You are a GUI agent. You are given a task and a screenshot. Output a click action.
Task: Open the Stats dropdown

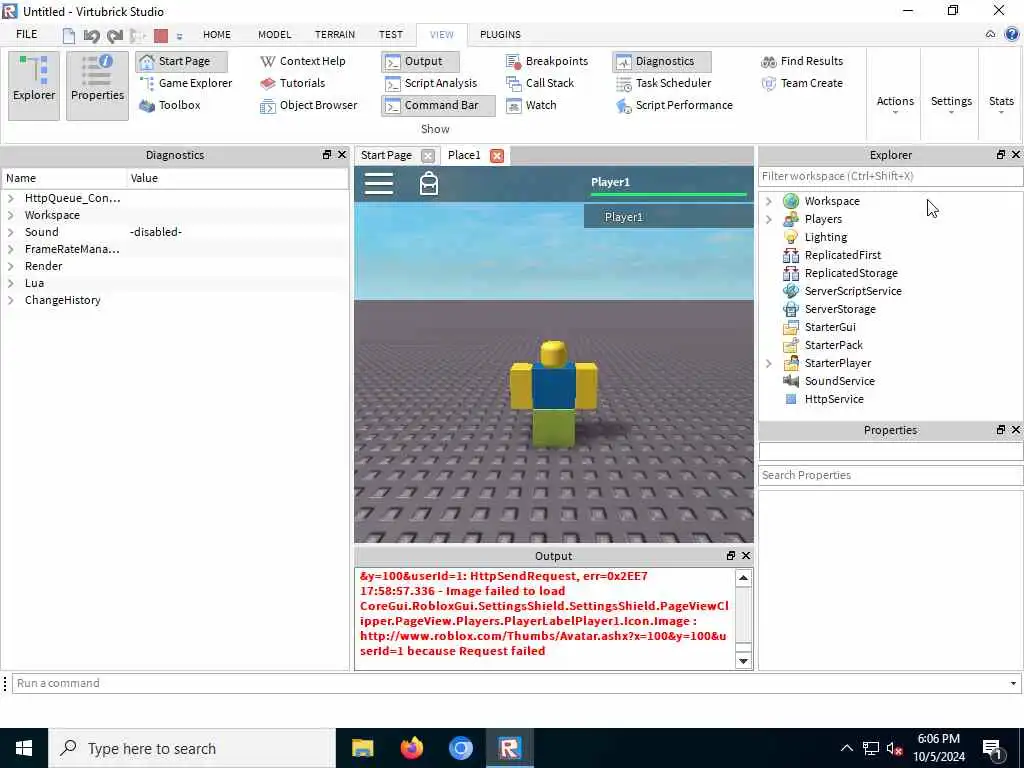[x=1000, y=104]
